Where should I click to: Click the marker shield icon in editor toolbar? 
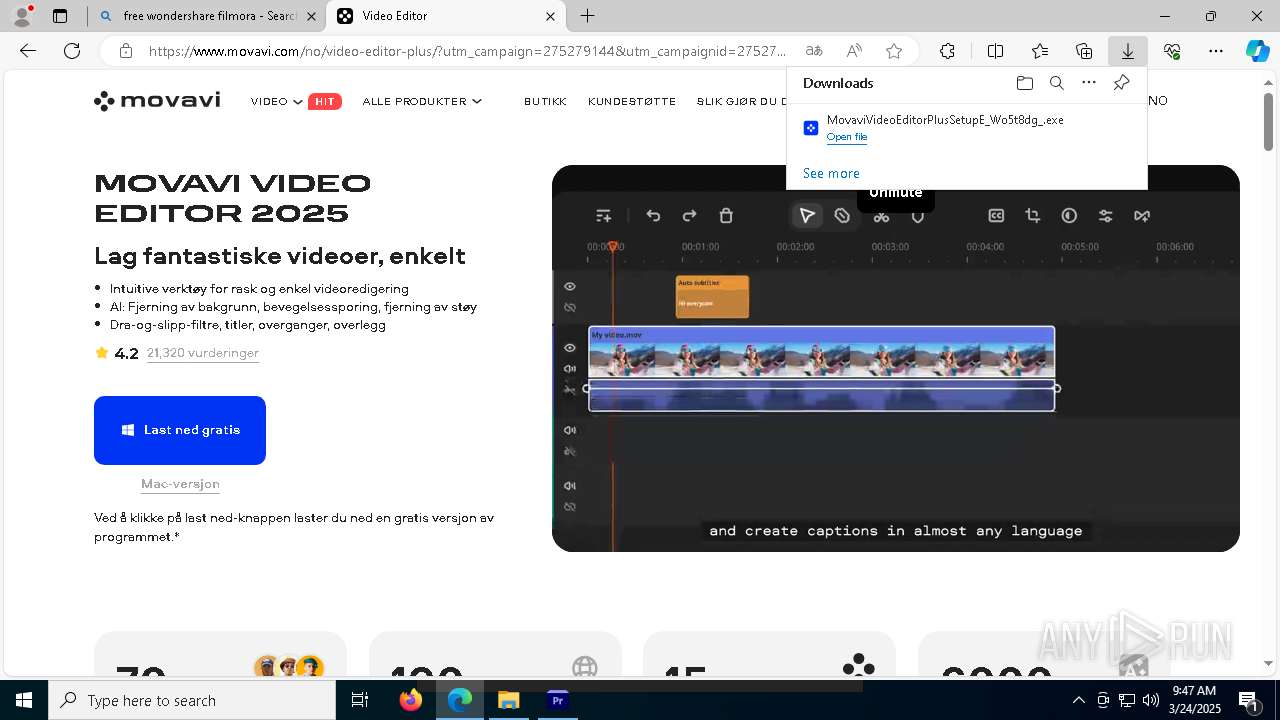[x=917, y=217]
